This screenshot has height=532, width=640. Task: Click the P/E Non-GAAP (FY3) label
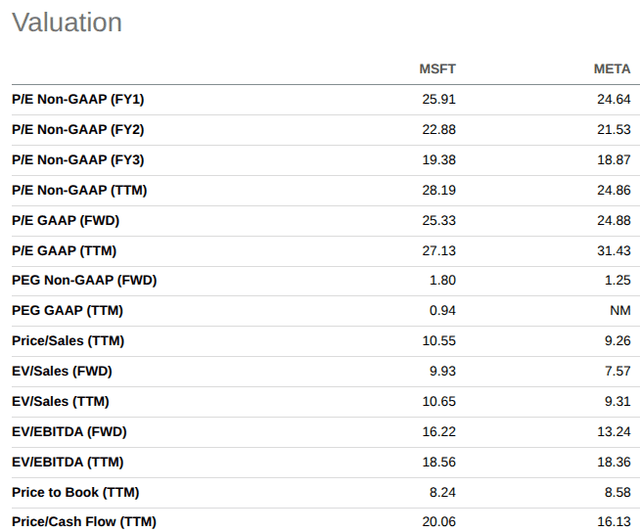78,160
